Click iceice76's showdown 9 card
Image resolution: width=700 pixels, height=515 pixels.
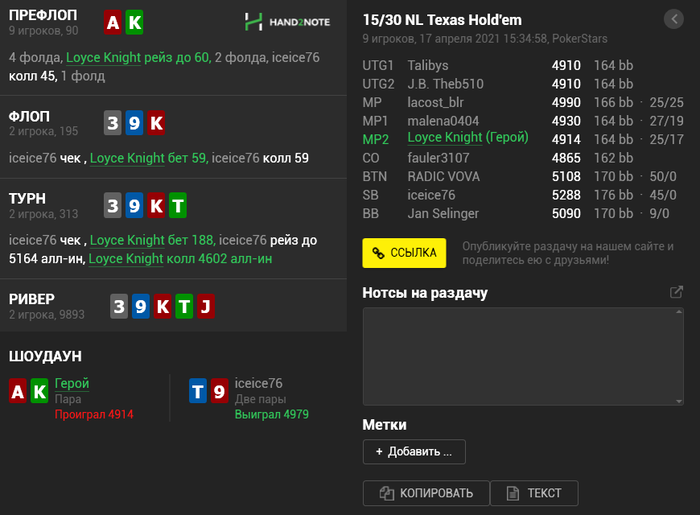219,391
